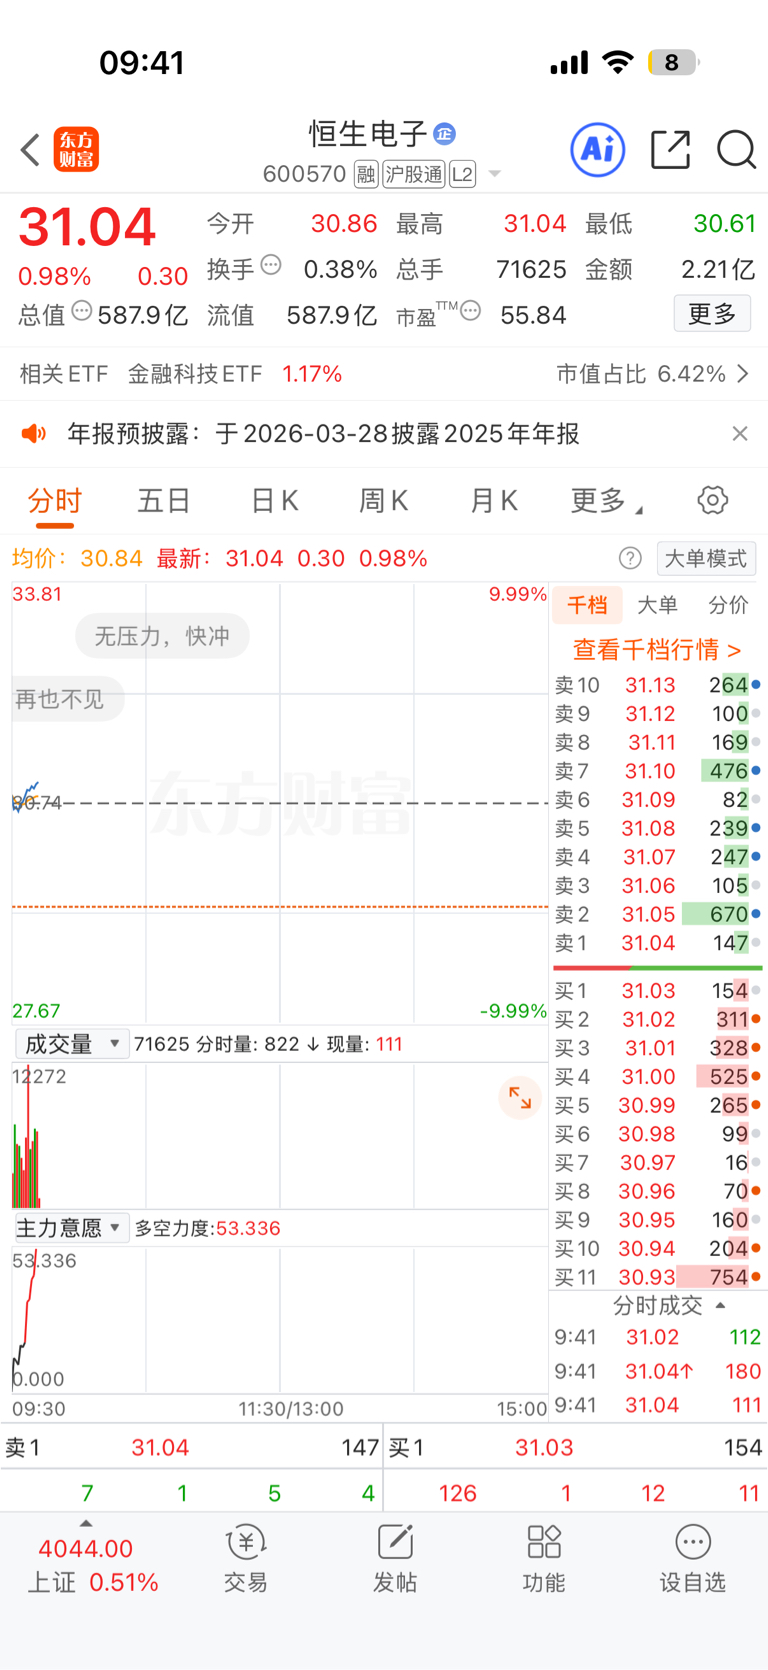Tap the 沪股通 badge

click(414, 174)
